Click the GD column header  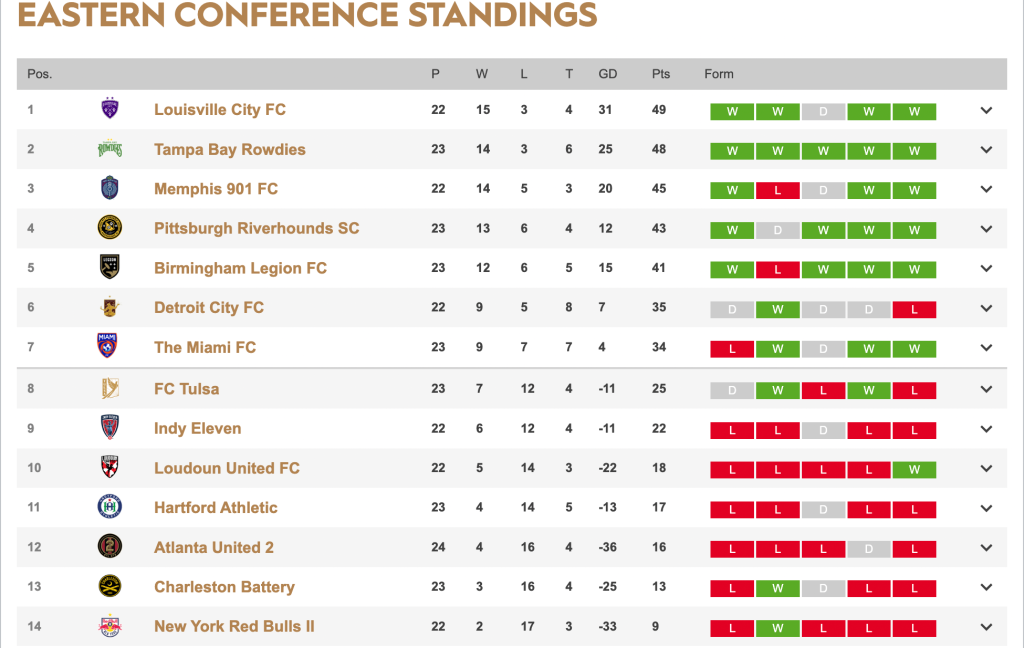tap(607, 74)
